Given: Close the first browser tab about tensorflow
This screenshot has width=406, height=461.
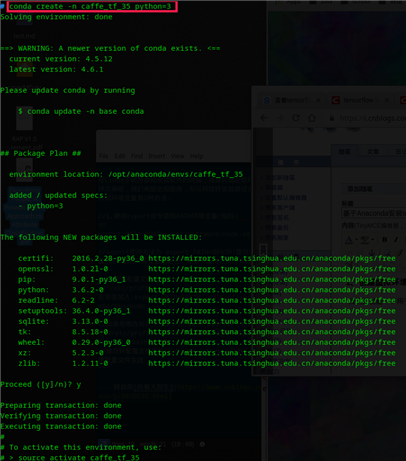Looking at the screenshot, I should coord(318,100).
